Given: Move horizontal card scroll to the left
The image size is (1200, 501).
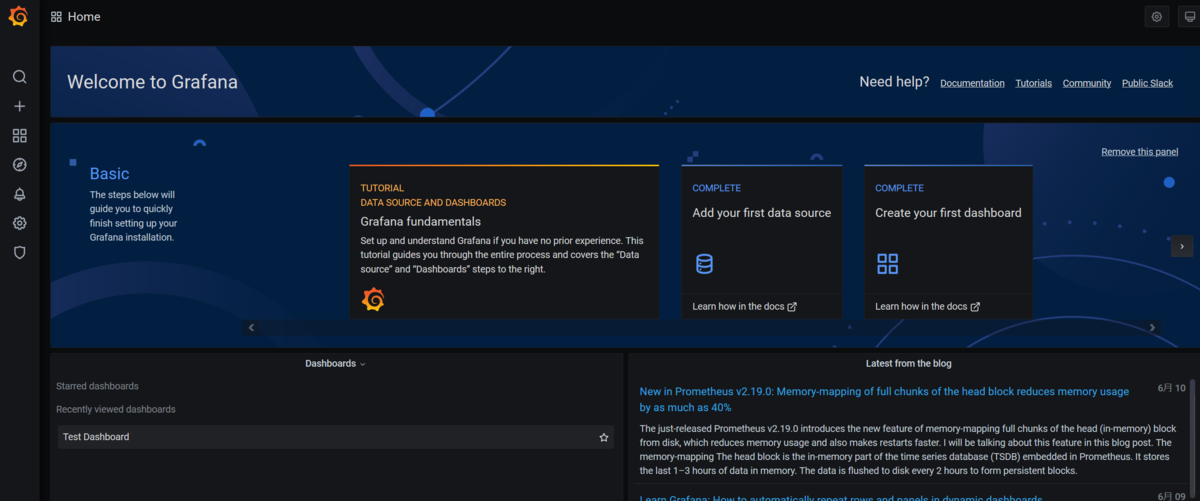Looking at the screenshot, I should pyautogui.click(x=251, y=327).
